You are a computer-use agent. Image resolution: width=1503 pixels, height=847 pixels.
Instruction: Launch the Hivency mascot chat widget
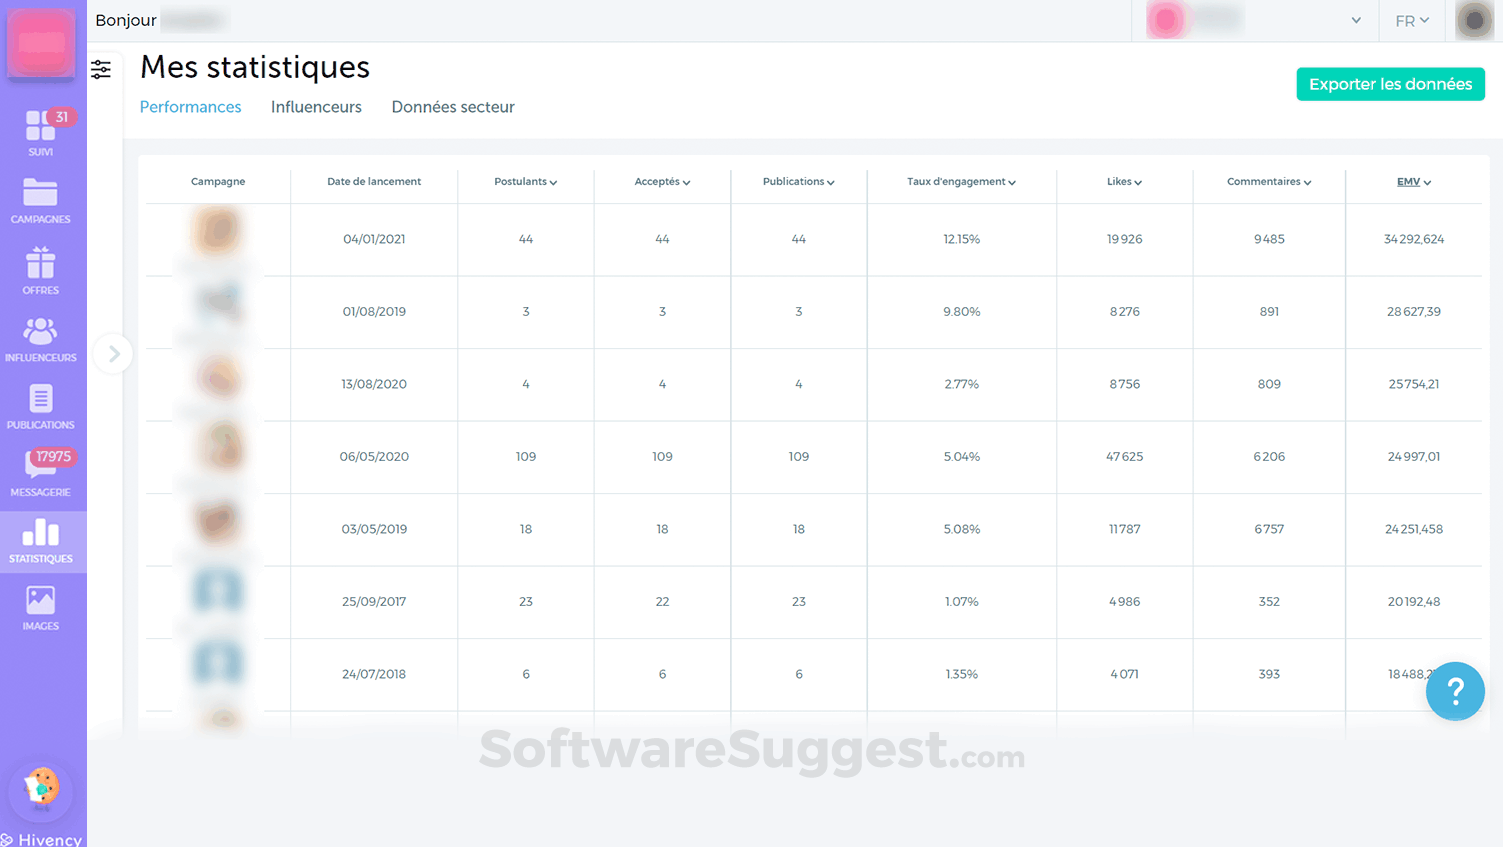pyautogui.click(x=41, y=792)
